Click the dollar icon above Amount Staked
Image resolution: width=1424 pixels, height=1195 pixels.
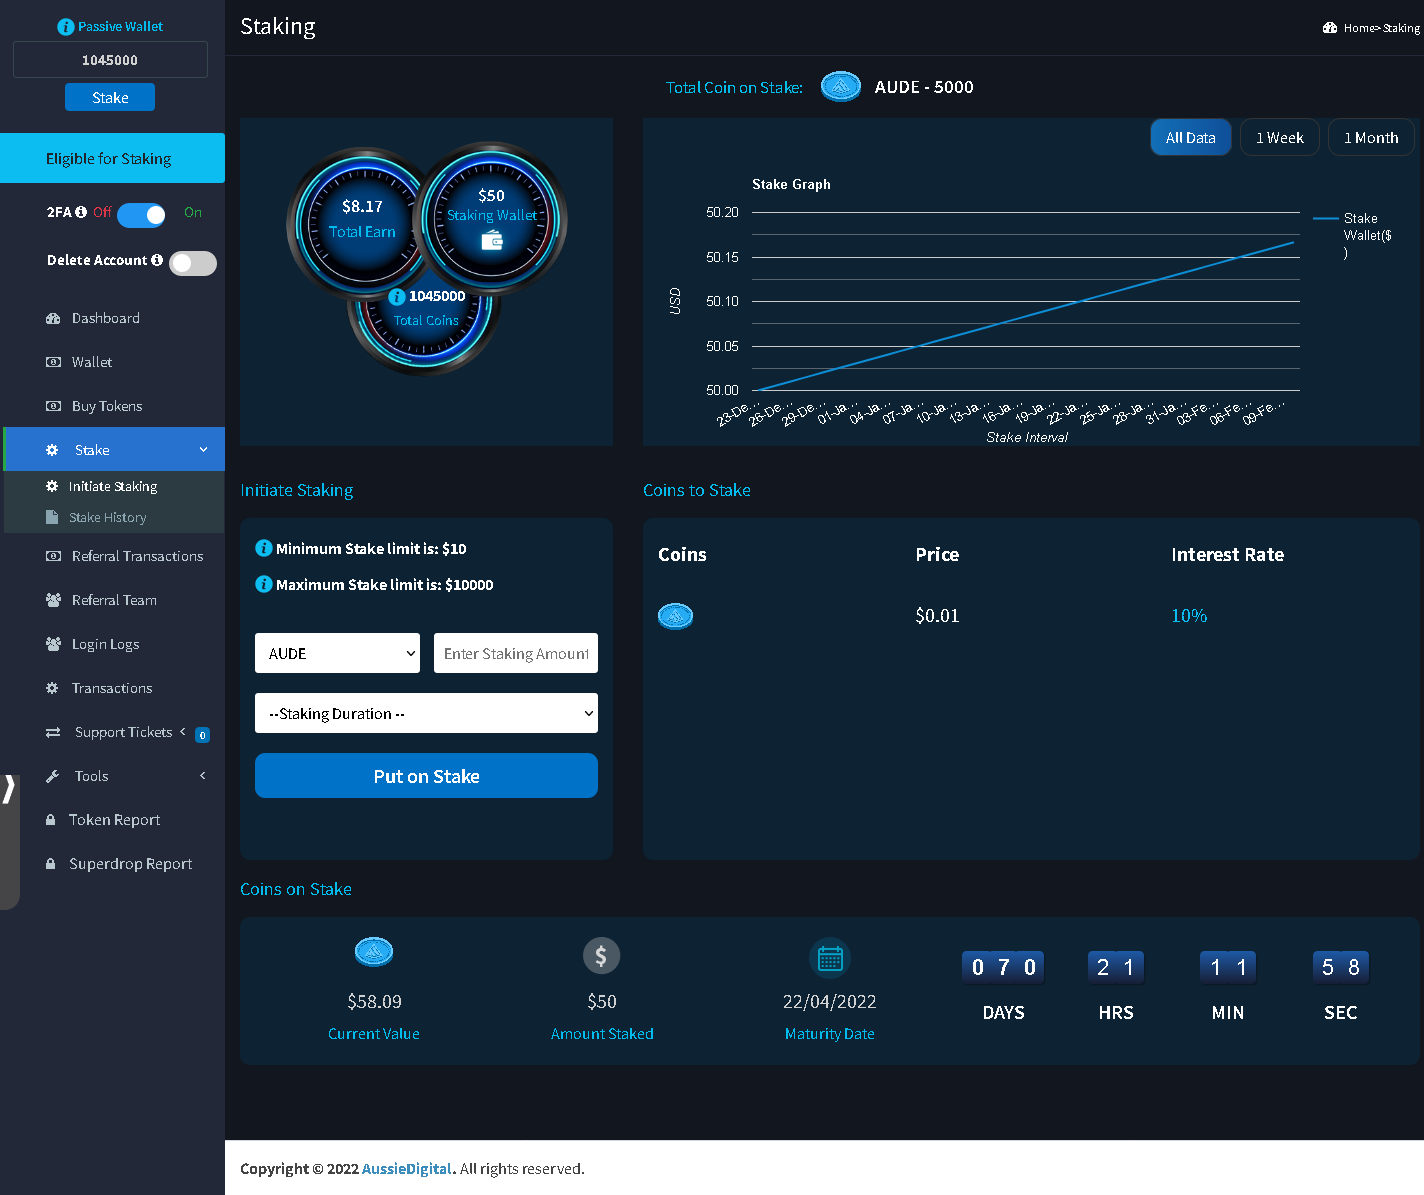click(602, 956)
